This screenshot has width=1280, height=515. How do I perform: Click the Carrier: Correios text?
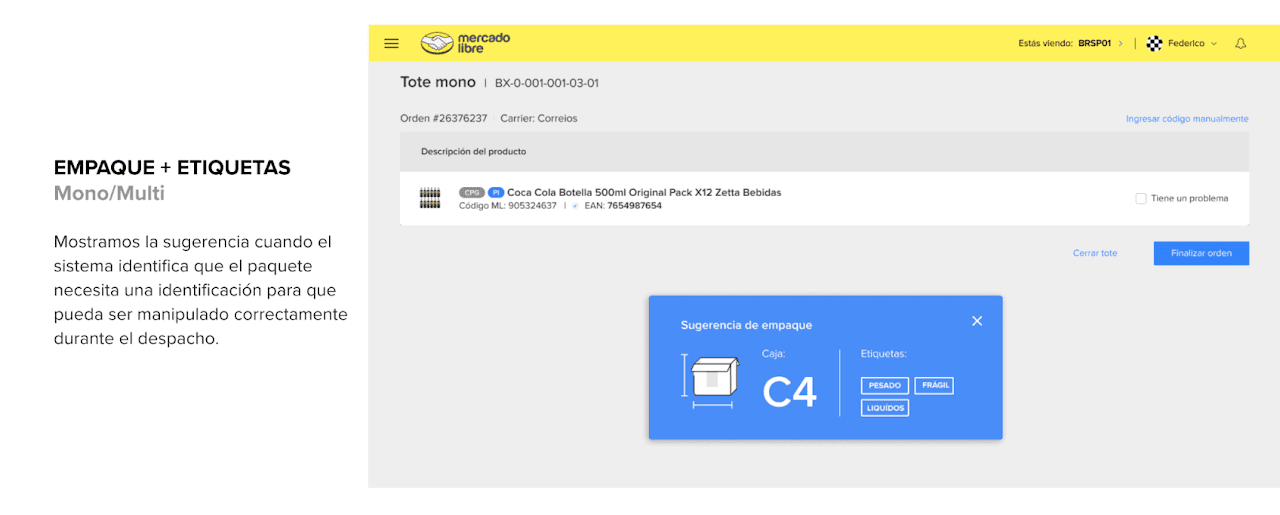point(539,118)
